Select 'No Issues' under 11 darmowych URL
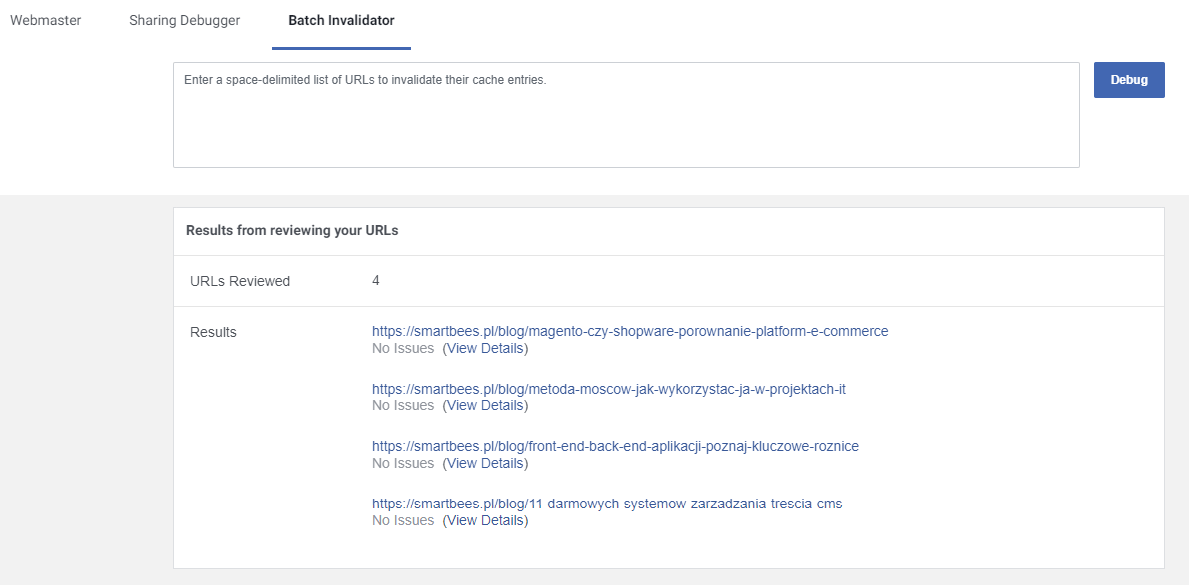The height and width of the screenshot is (585, 1189). 403,521
